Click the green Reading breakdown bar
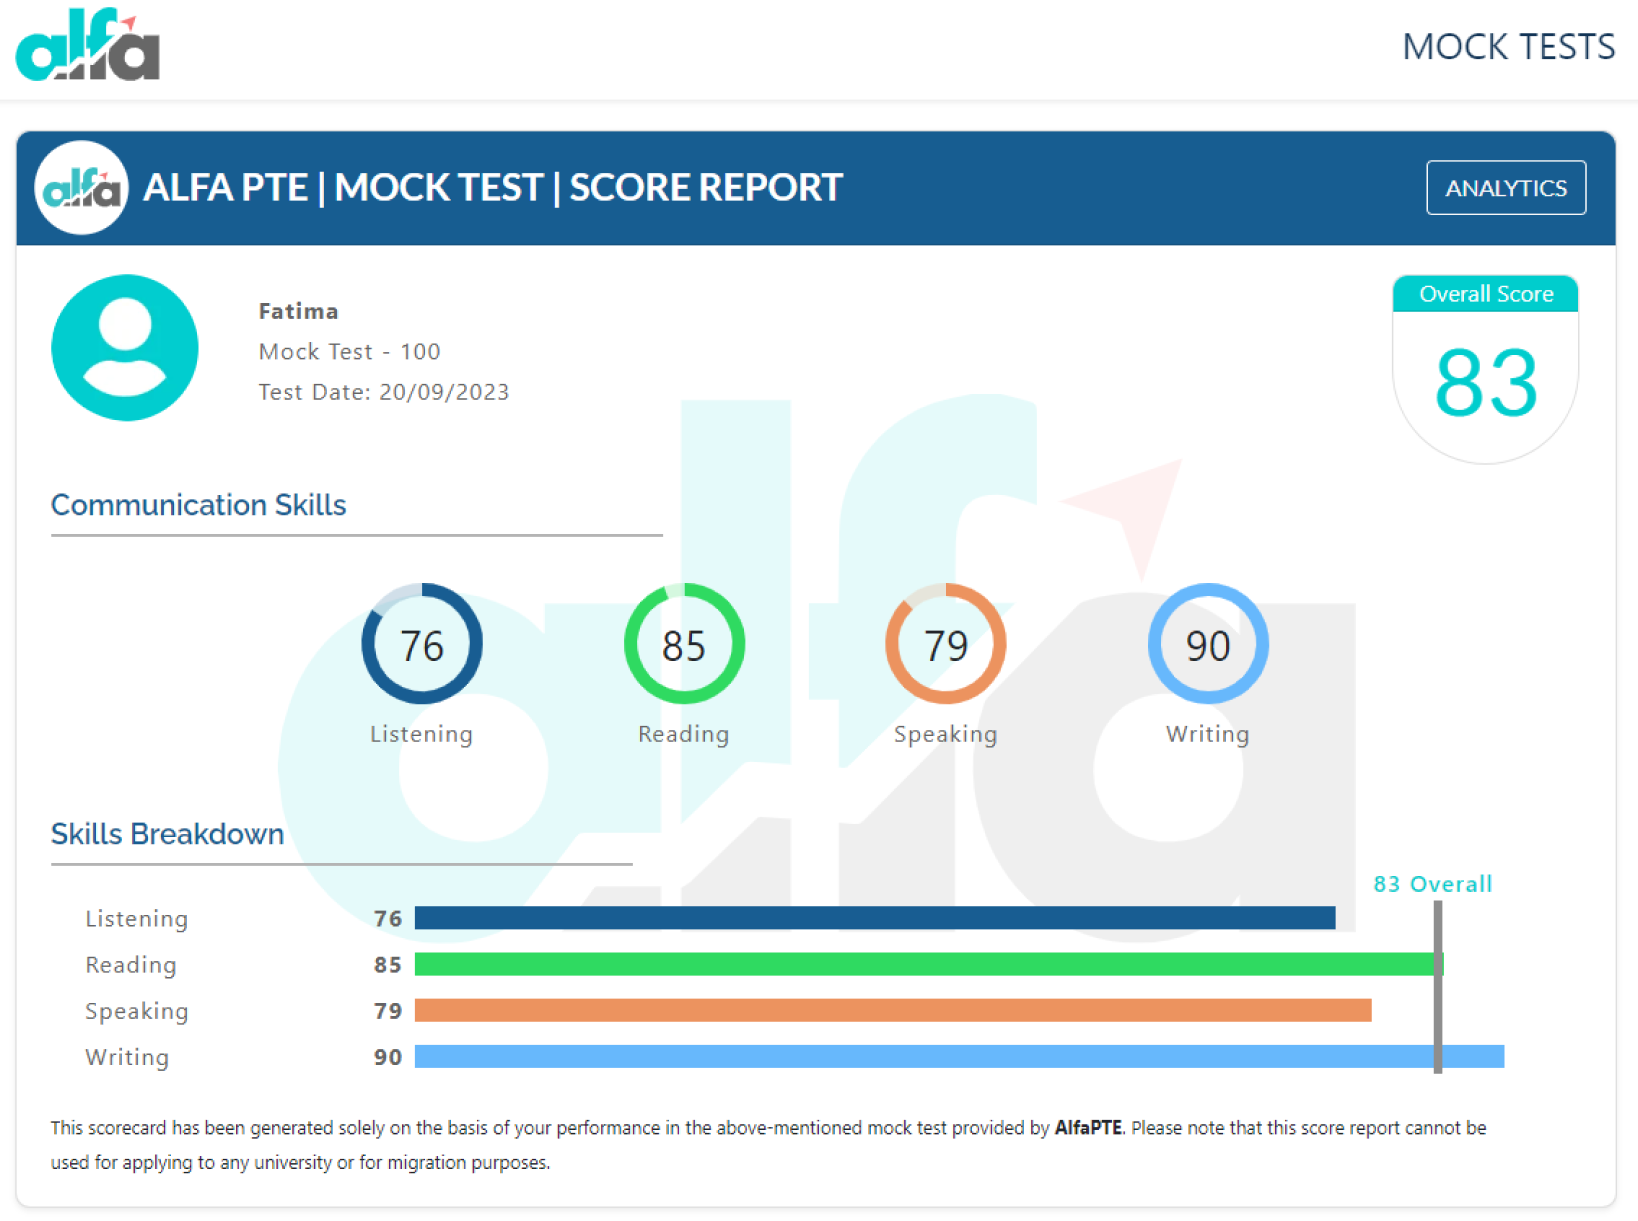The height and width of the screenshot is (1221, 1638). pos(929,964)
